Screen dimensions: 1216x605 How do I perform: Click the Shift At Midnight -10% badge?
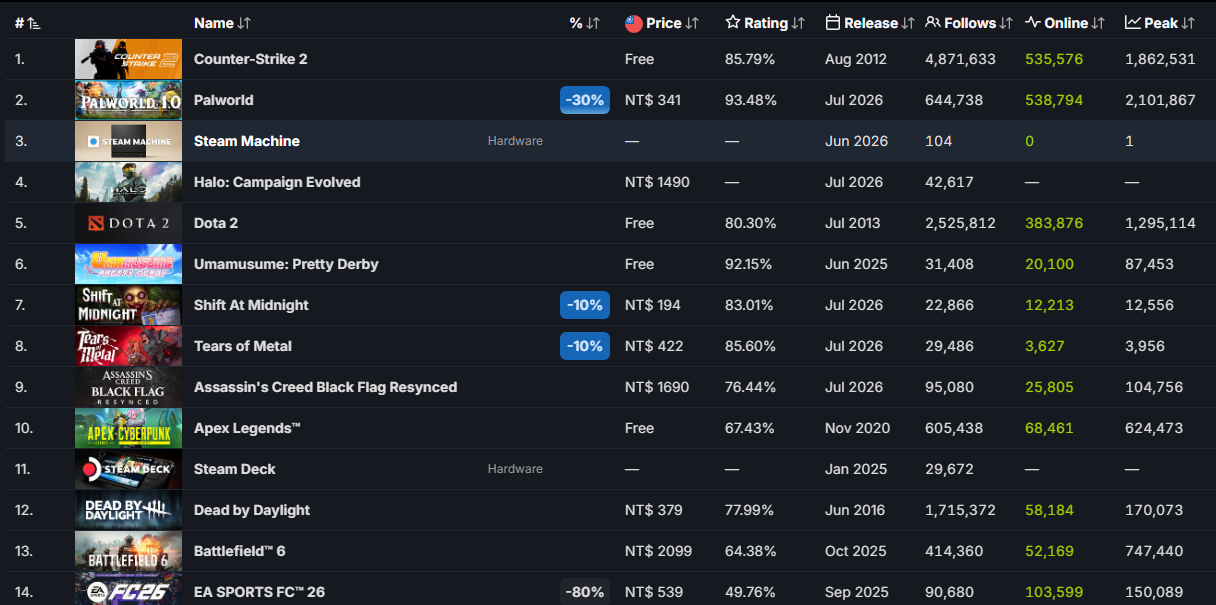click(x=585, y=305)
